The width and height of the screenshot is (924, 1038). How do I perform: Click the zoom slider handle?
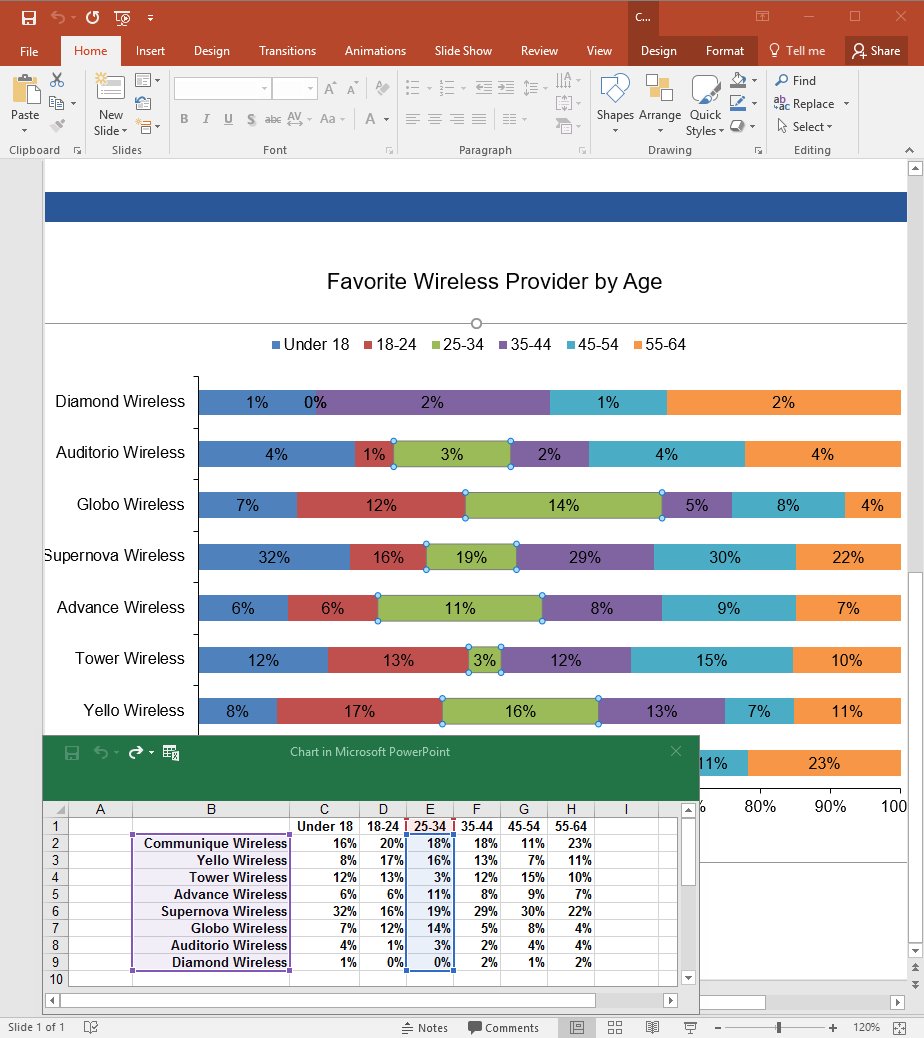pos(779,1027)
